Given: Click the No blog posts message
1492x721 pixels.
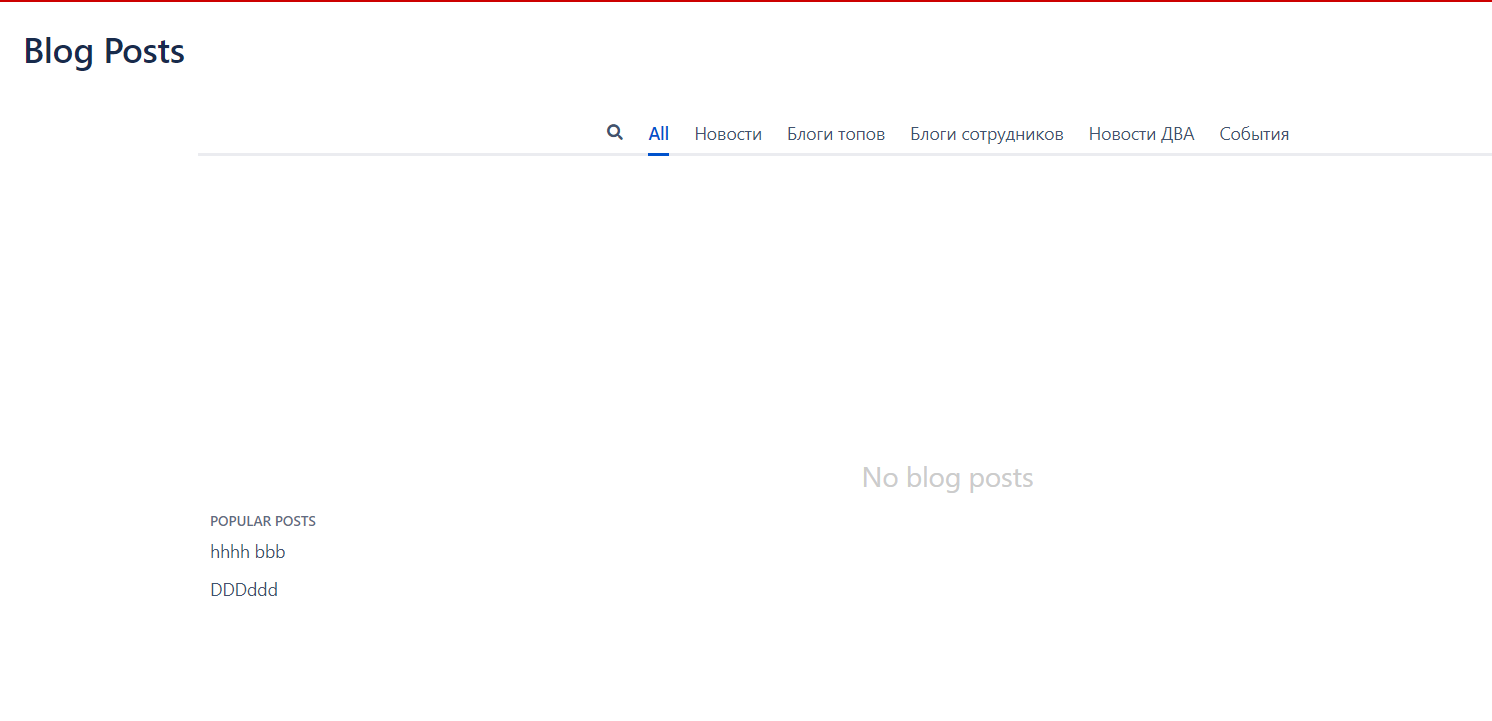Looking at the screenshot, I should pyautogui.click(x=947, y=478).
